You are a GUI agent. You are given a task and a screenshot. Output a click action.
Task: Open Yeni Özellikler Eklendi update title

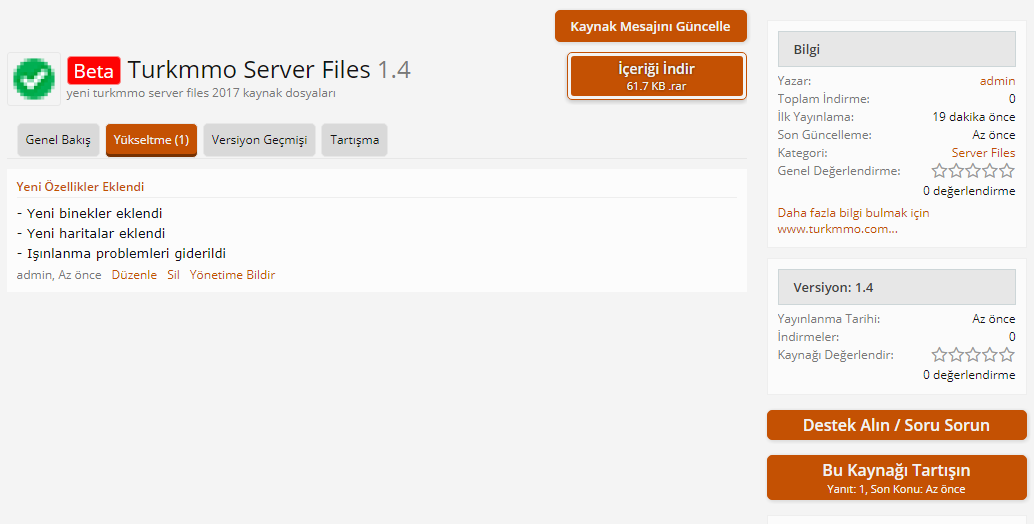coord(80,187)
